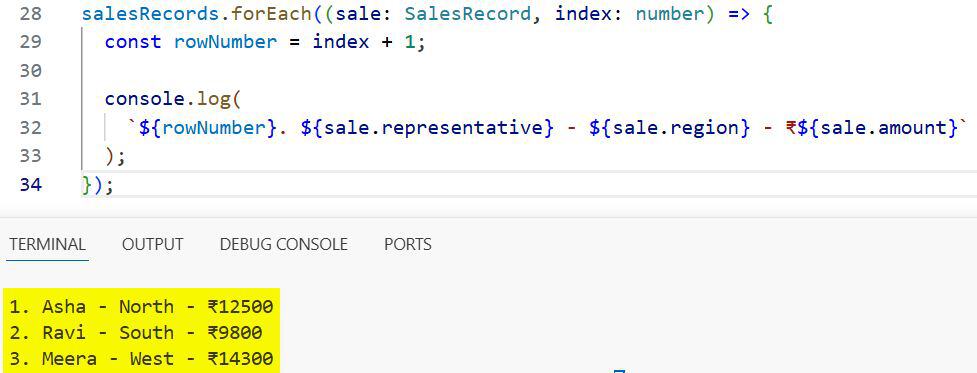Click ${sale.representative} in the template string
This screenshot has height=373, width=977.
tap(427, 128)
